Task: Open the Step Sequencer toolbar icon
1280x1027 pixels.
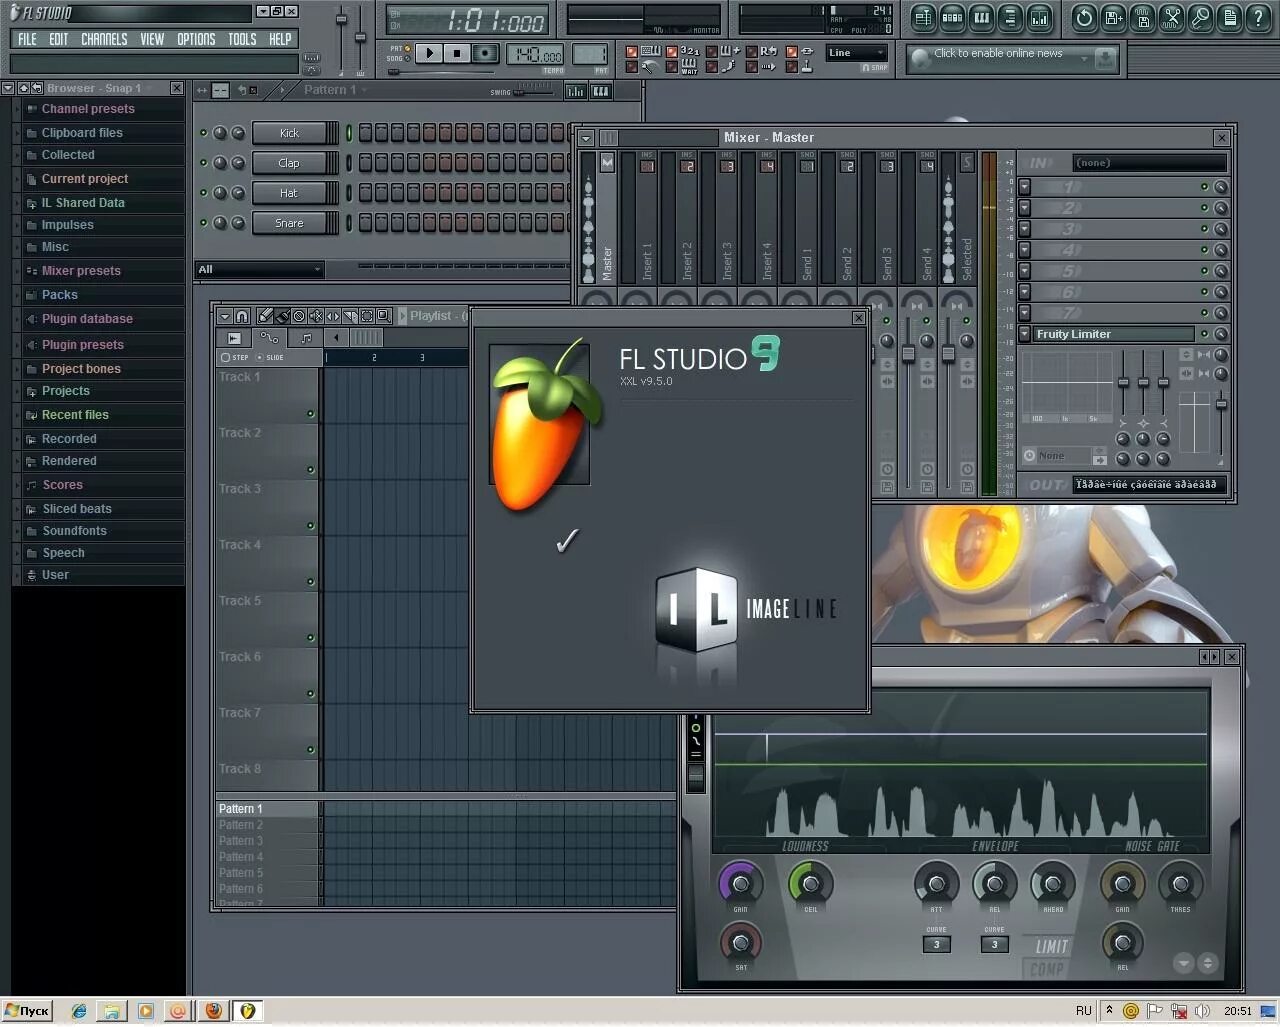Action: tap(952, 17)
